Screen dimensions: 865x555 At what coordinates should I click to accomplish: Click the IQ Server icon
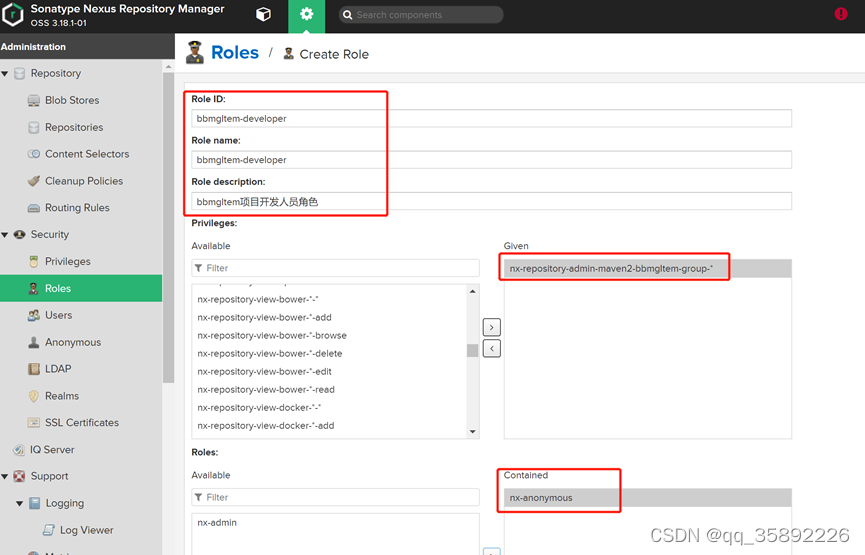pyautogui.click(x=19, y=450)
